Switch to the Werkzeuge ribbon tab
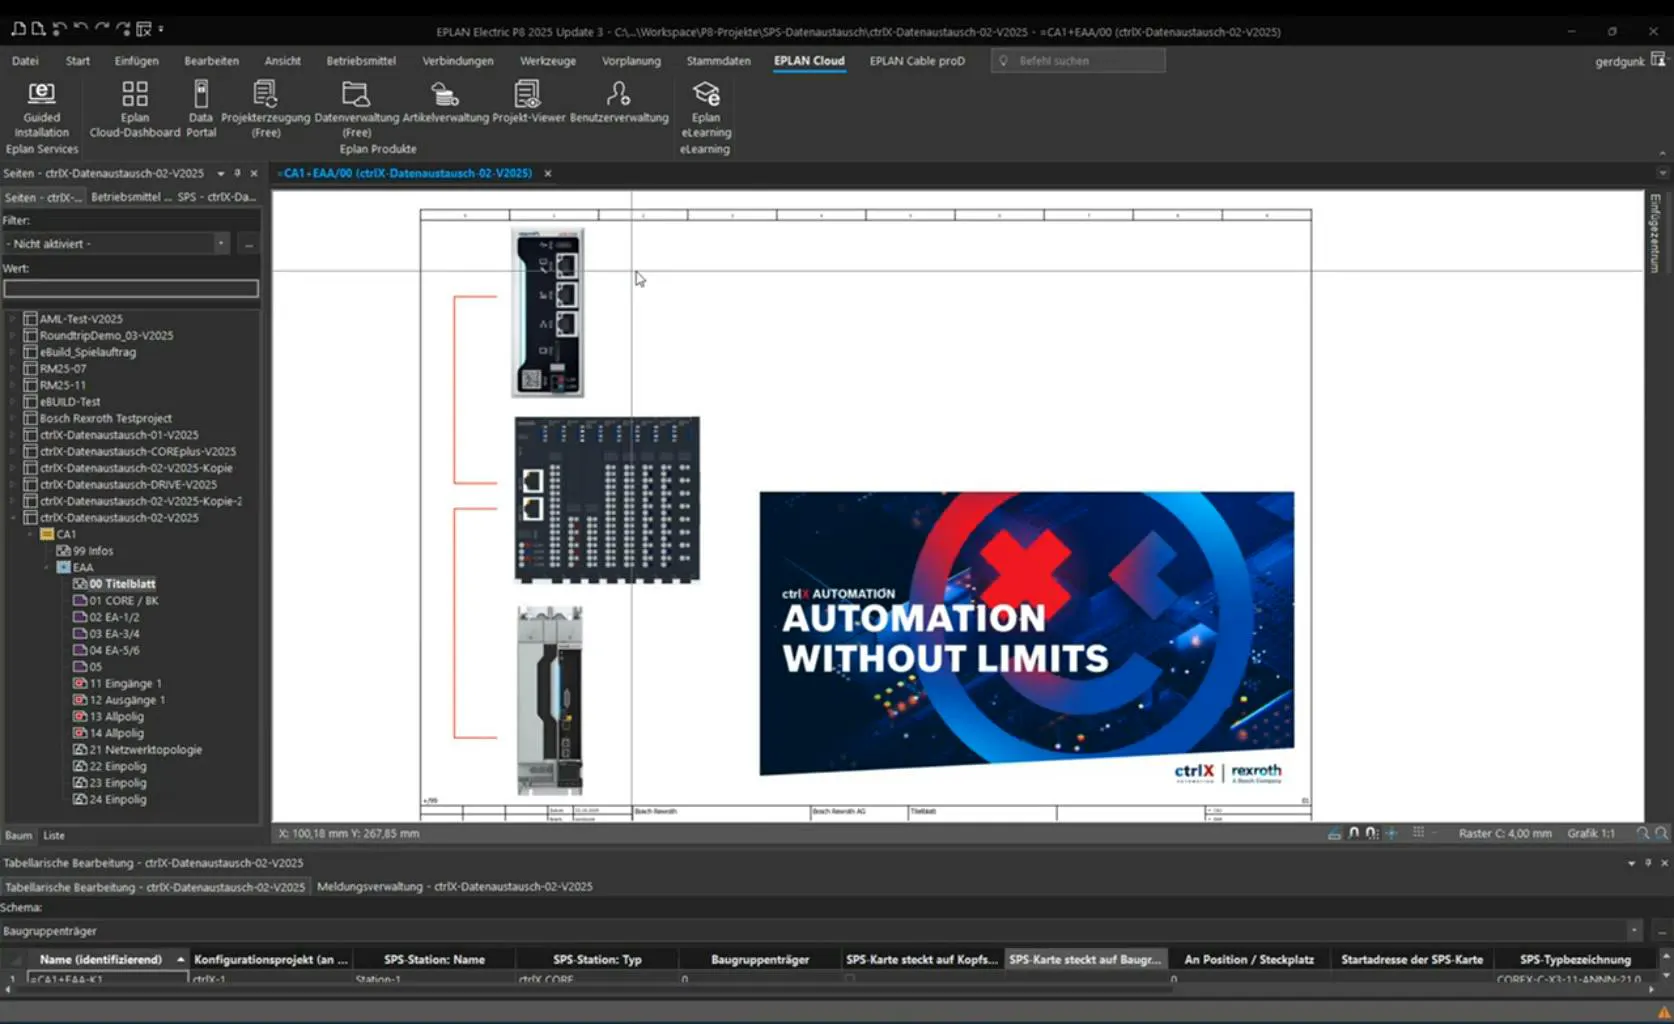The image size is (1674, 1024). (x=548, y=61)
